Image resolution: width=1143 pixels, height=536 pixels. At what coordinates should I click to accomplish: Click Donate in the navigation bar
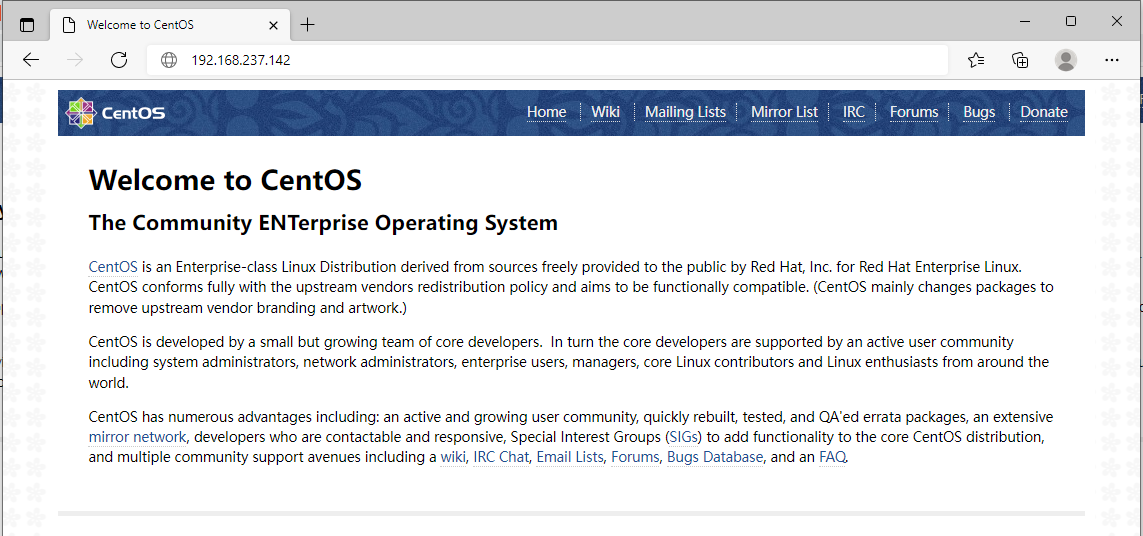(1044, 112)
